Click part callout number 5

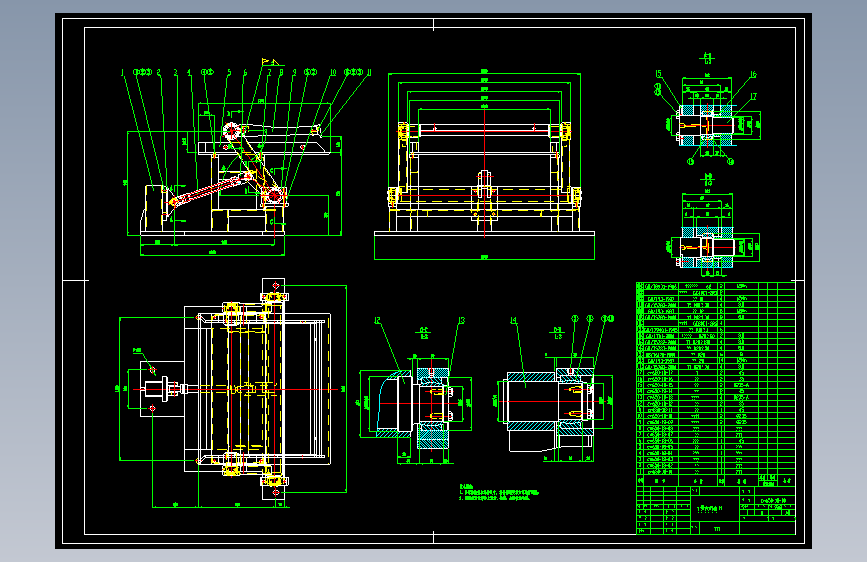point(229,72)
